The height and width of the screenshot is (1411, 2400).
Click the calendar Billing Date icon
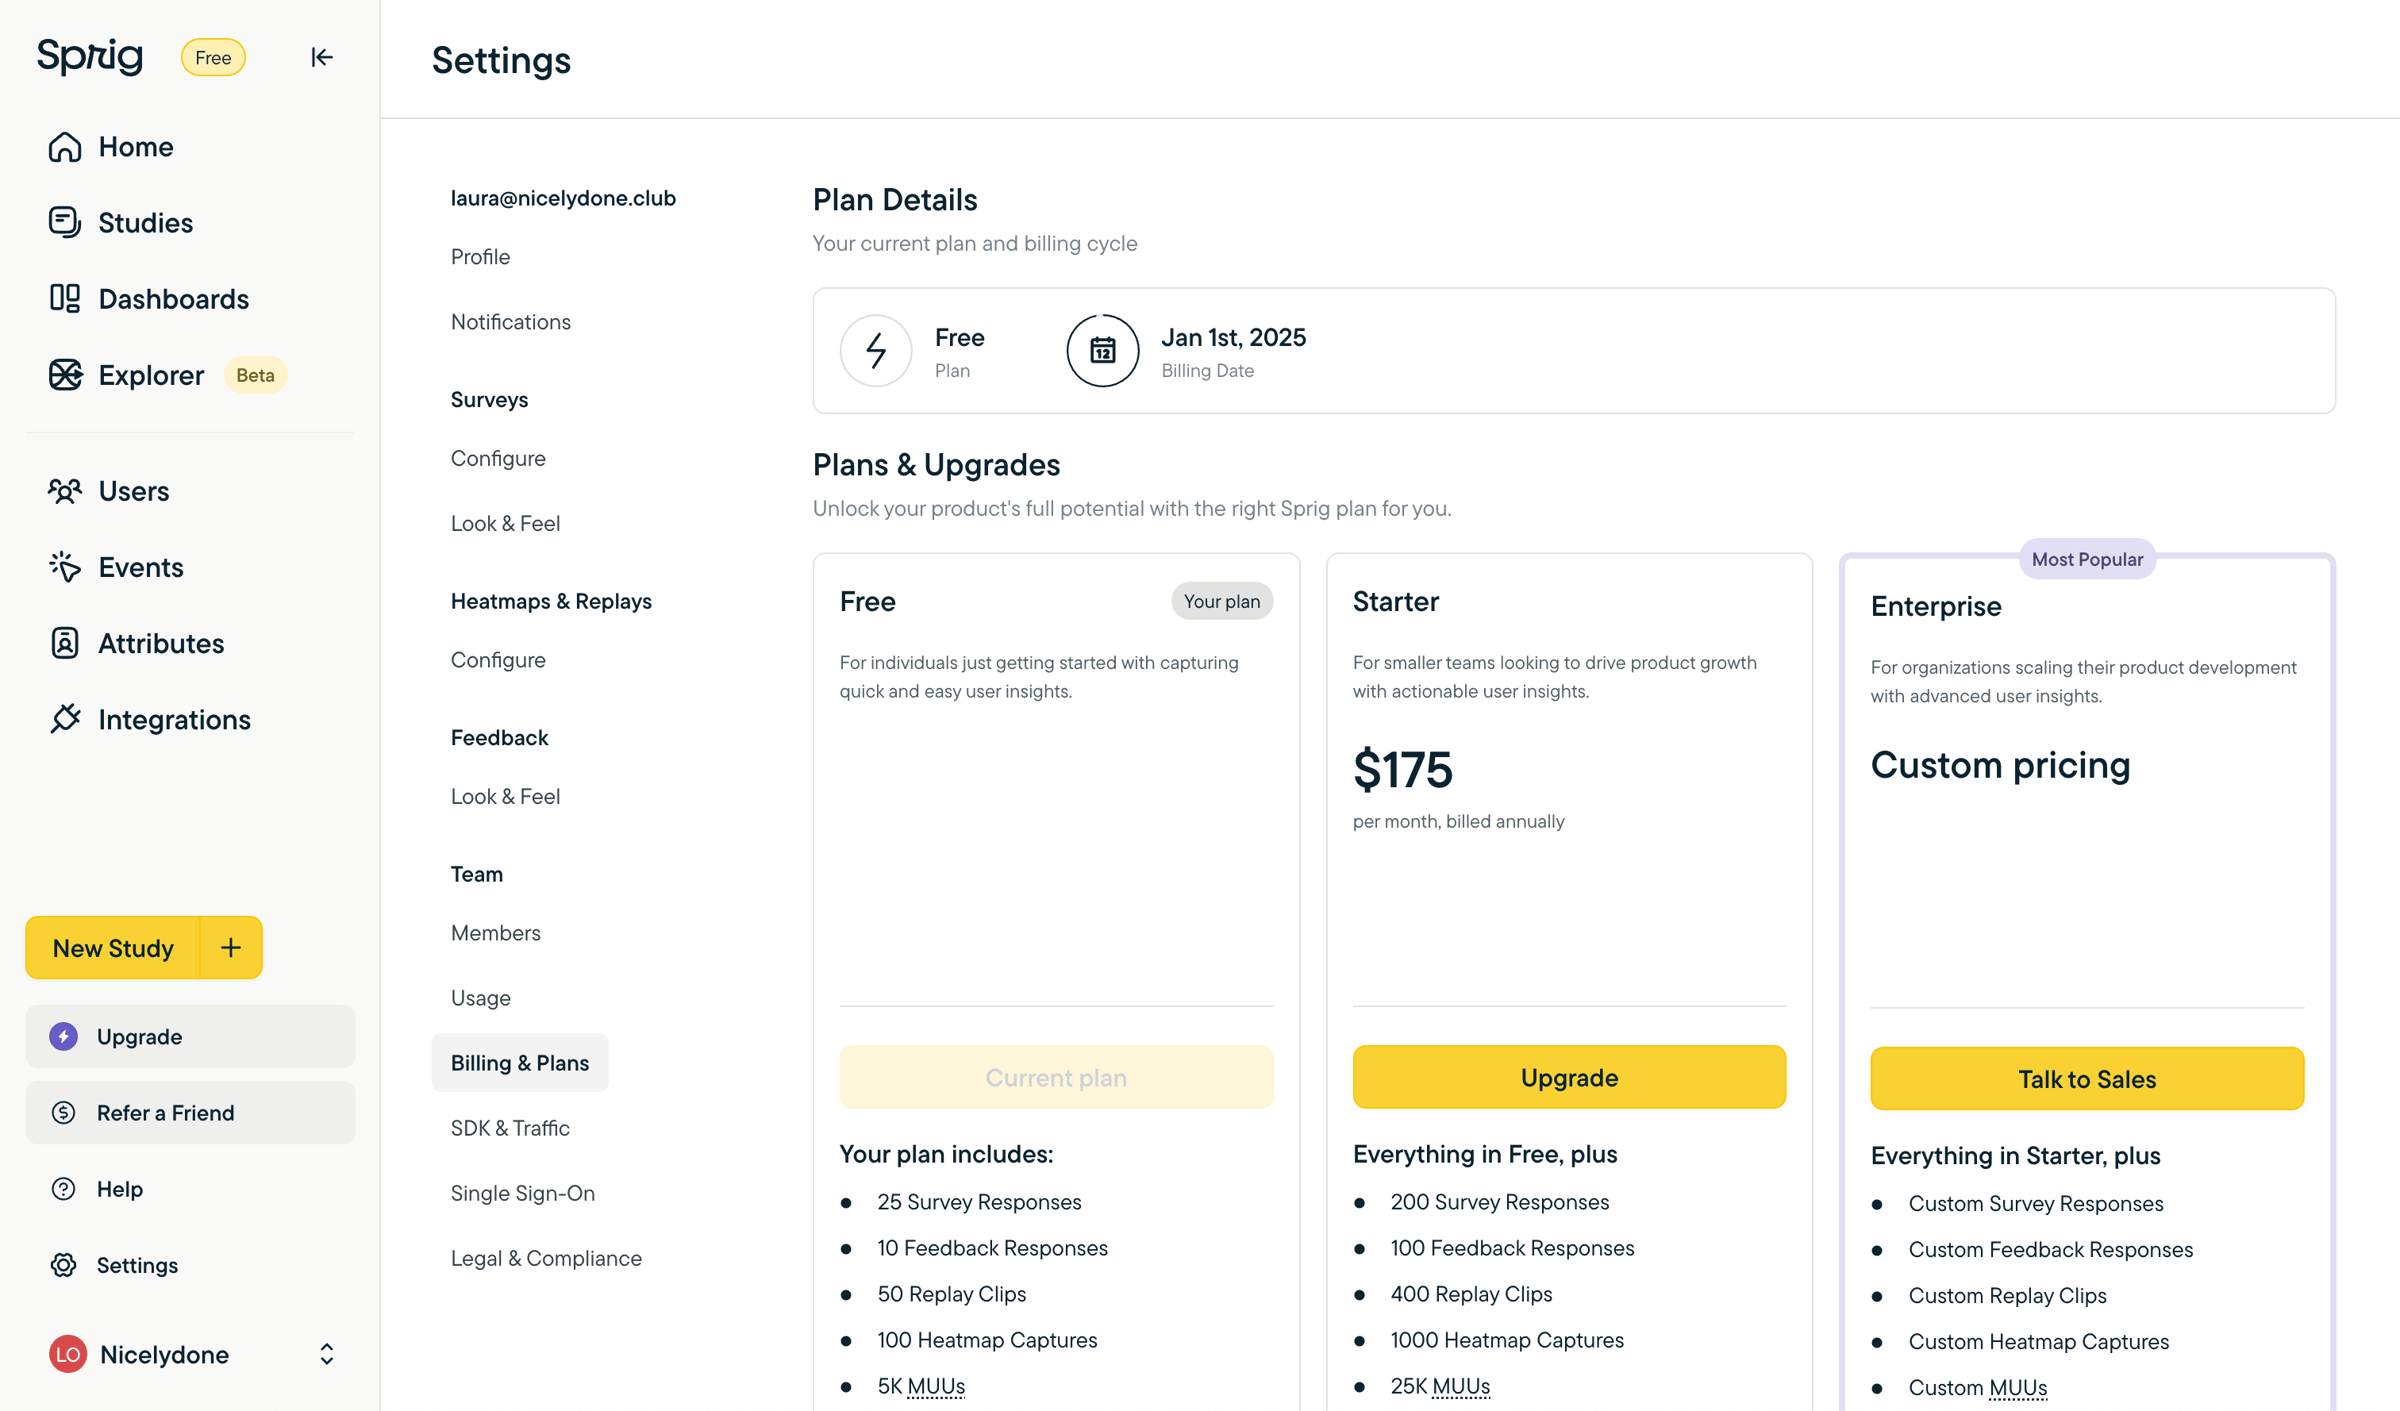point(1102,350)
